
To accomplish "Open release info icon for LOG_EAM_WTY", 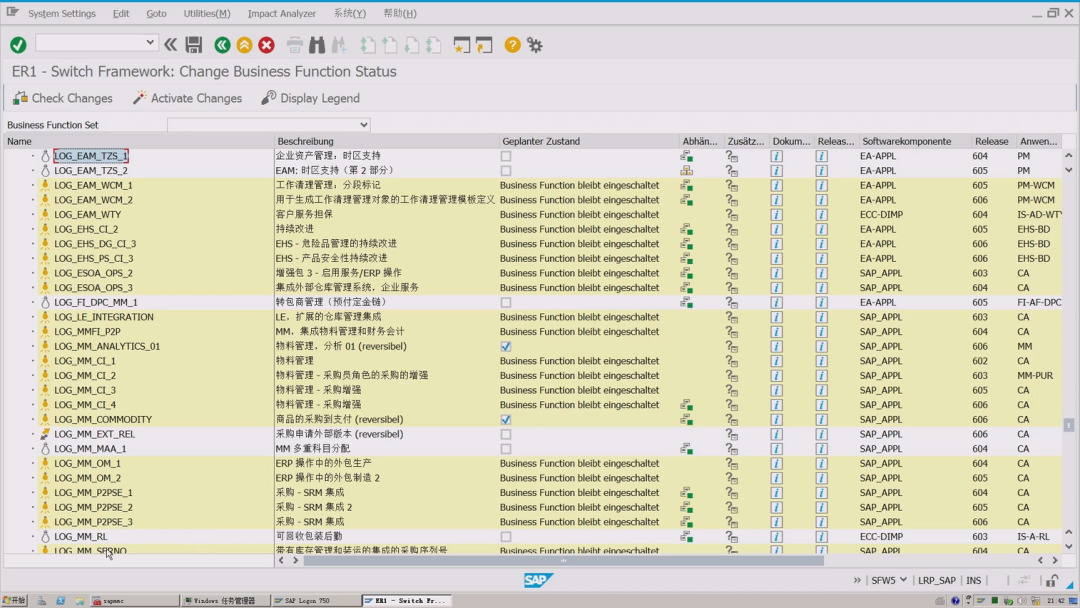I will (821, 215).
